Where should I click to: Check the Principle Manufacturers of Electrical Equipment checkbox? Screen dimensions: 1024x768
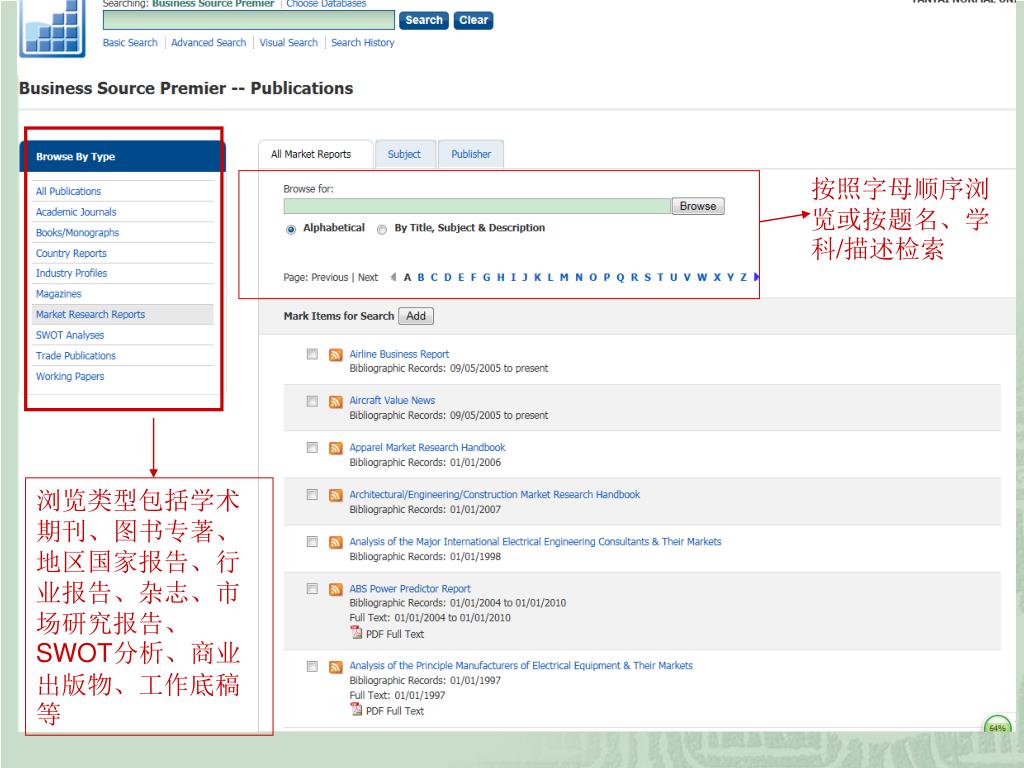[312, 666]
